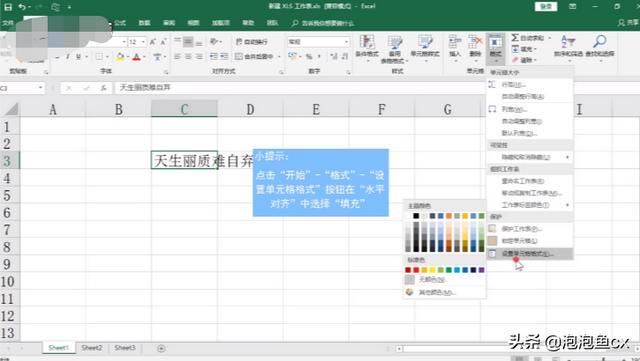The image size is (640, 361).
Task: Open the Formulas (公式) ribbon tab
Action: pyautogui.click(x=120, y=23)
